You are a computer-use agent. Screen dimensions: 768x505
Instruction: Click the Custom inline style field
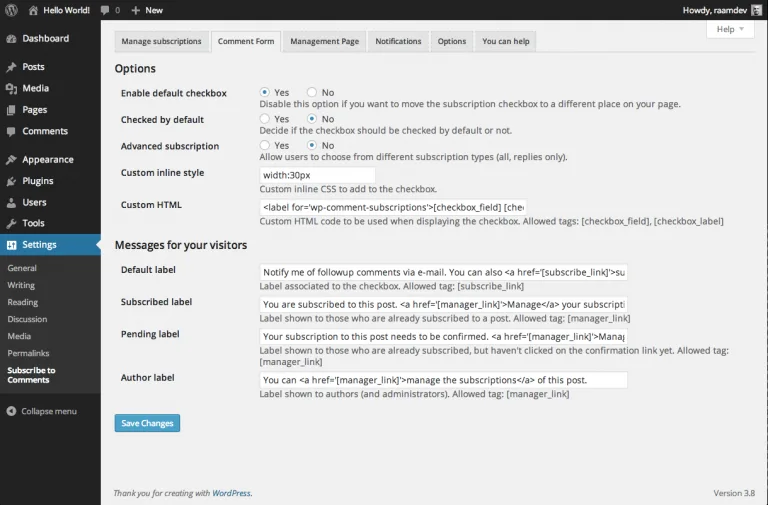(x=317, y=174)
